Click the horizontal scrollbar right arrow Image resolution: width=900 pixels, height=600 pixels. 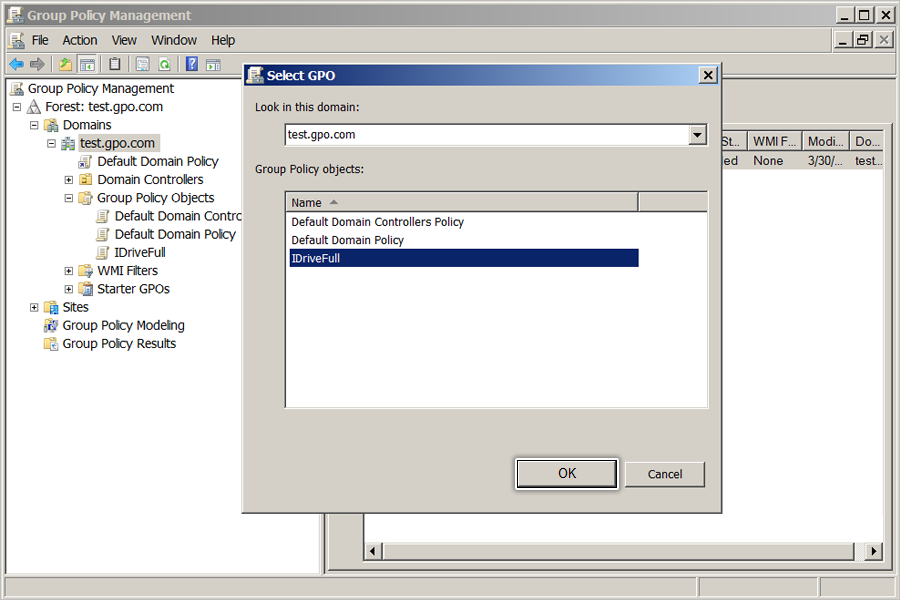pyautogui.click(x=874, y=551)
